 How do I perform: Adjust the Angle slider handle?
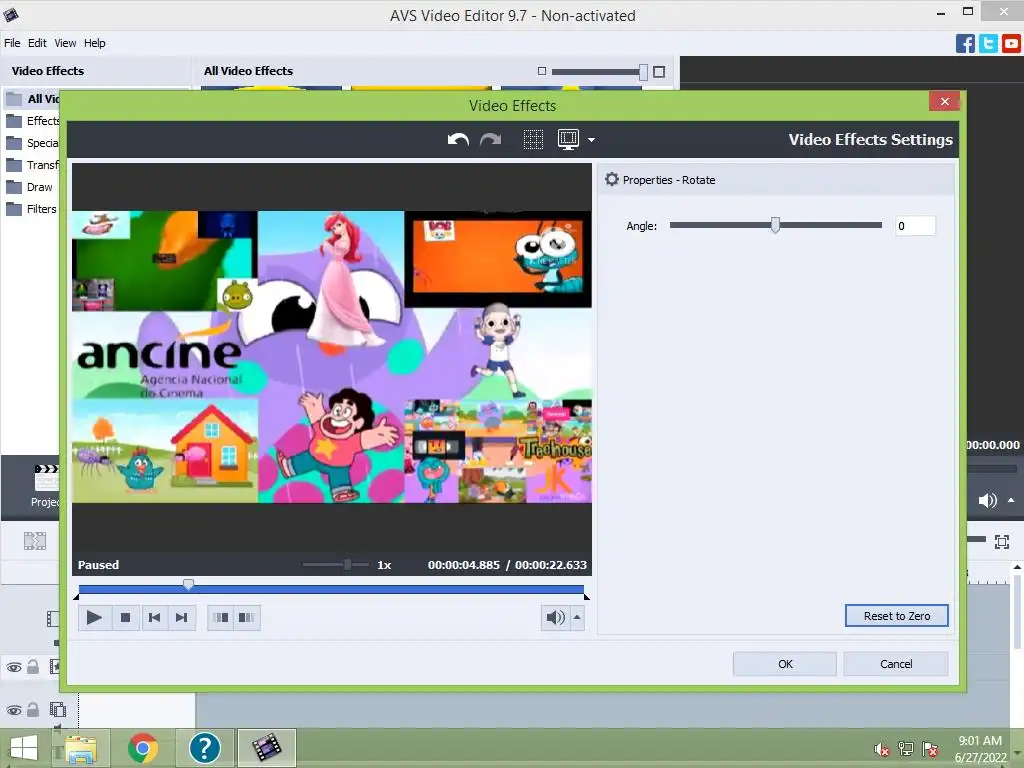[775, 225]
